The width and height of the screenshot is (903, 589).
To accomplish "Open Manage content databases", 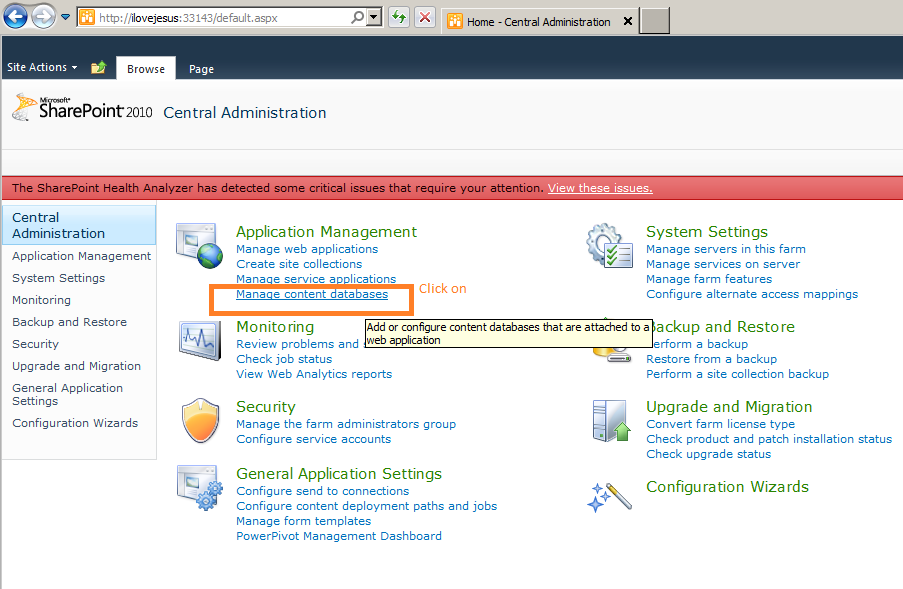I will point(312,294).
